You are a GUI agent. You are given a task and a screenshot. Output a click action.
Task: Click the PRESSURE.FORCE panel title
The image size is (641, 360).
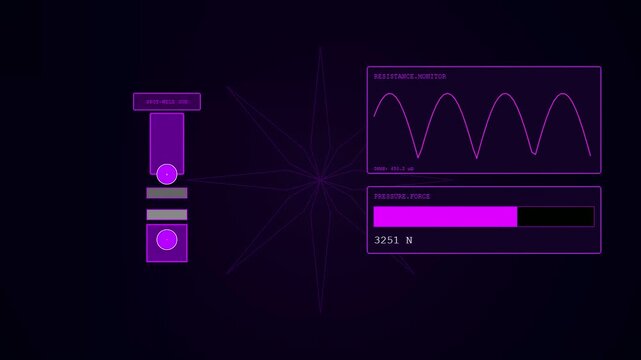click(402, 197)
